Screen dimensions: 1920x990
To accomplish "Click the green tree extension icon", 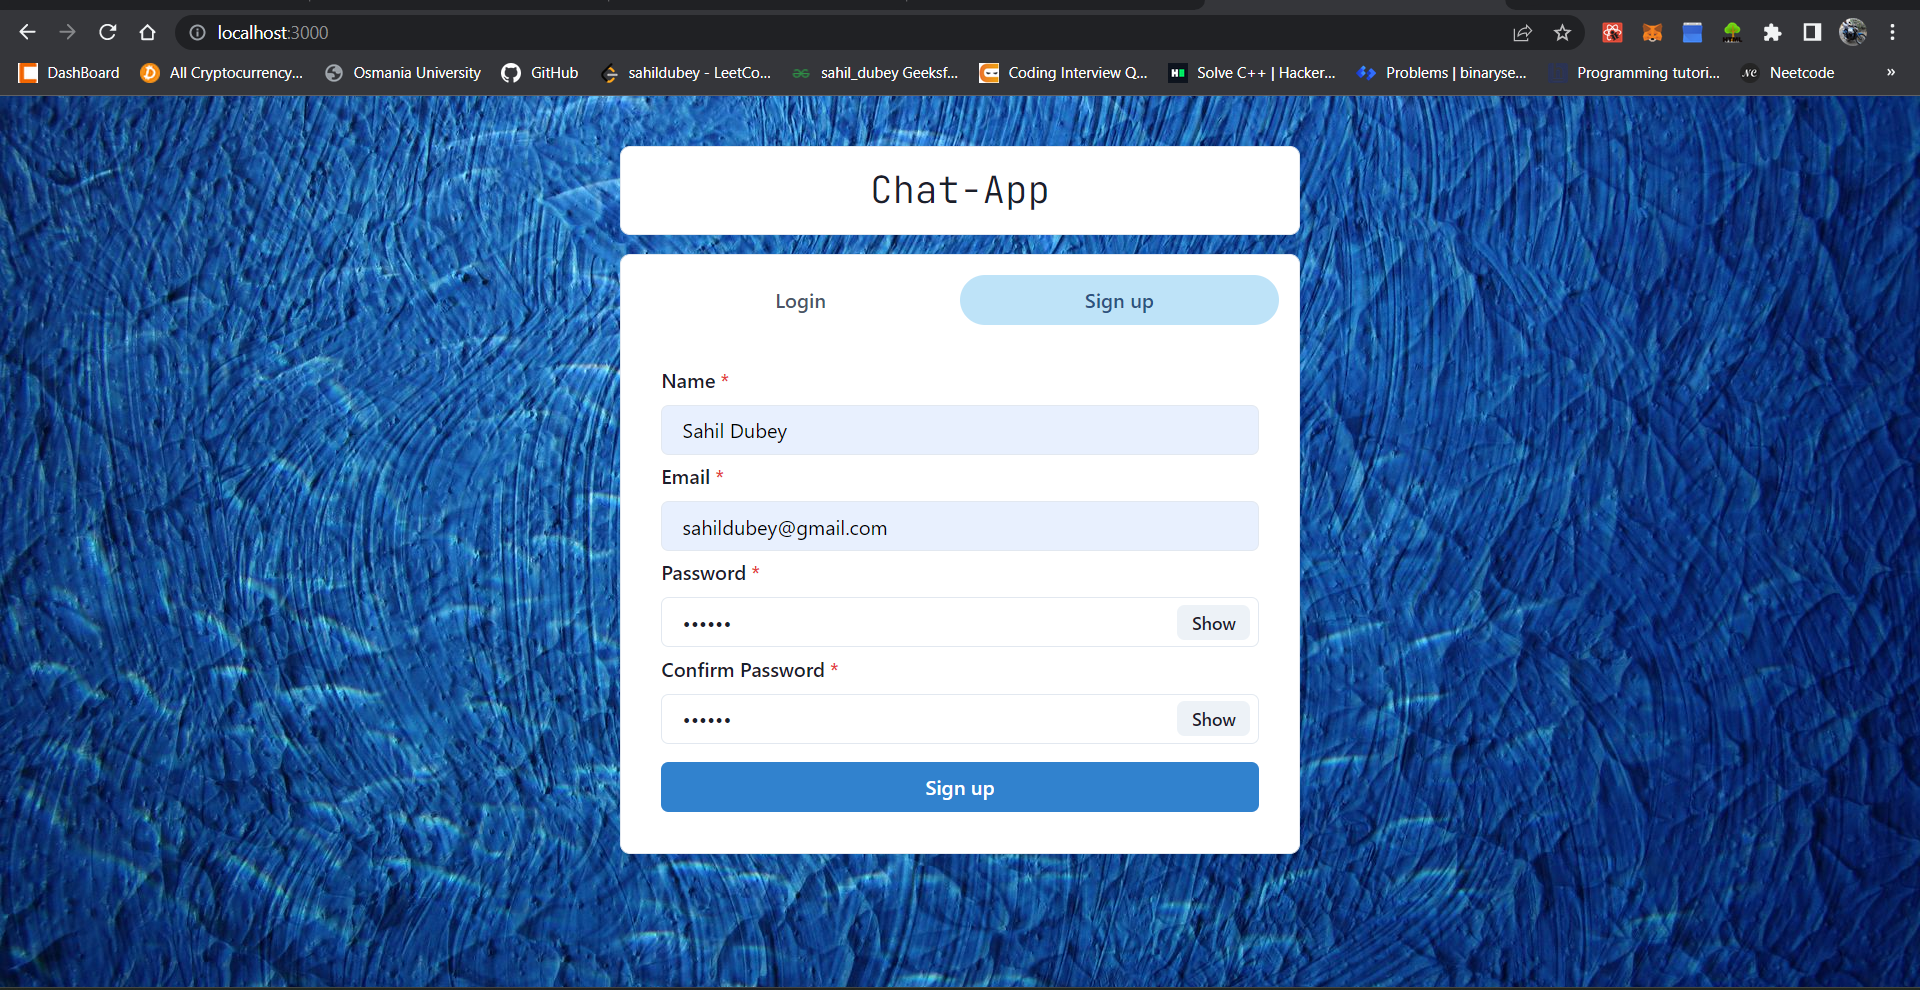I will tap(1732, 33).
